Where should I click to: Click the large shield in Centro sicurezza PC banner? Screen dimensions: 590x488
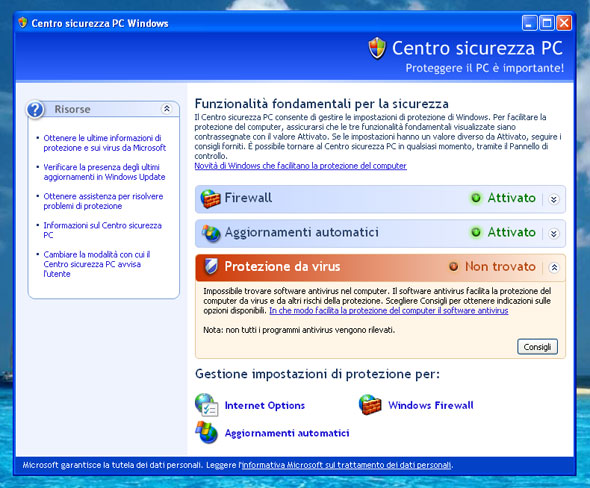pos(377,48)
